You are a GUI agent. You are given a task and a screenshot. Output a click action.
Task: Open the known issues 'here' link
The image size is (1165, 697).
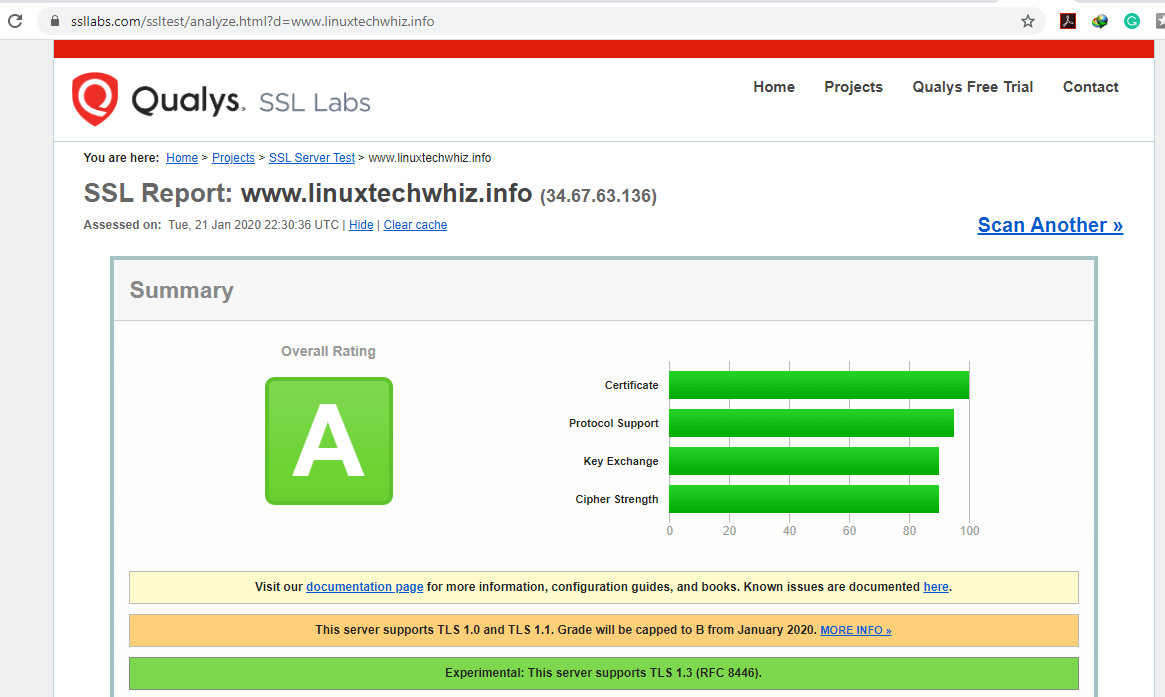click(936, 586)
